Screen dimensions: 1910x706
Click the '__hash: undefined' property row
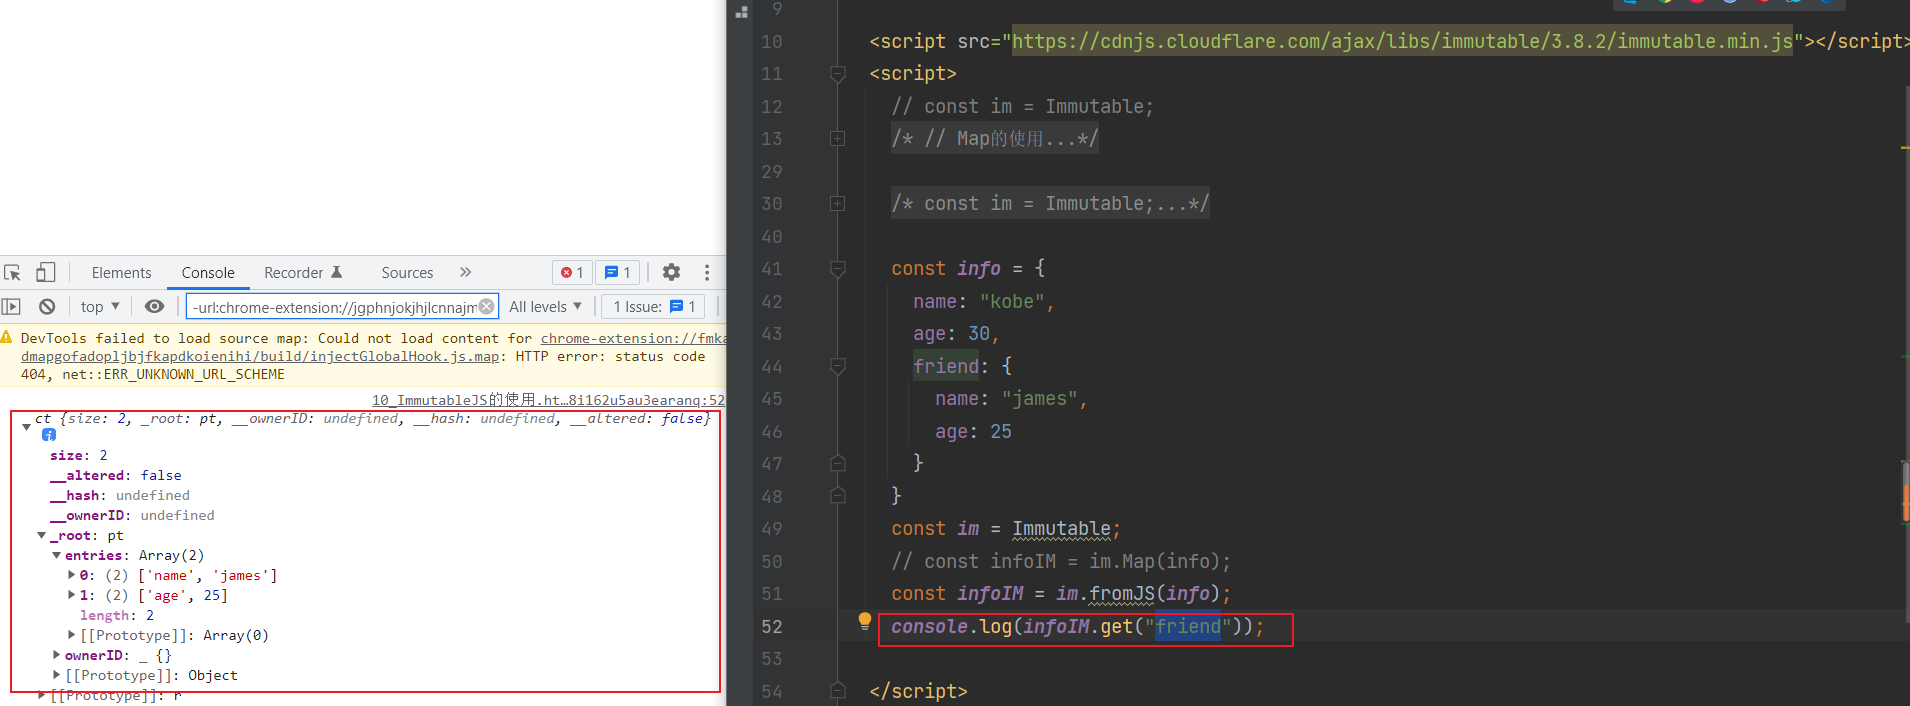[120, 495]
